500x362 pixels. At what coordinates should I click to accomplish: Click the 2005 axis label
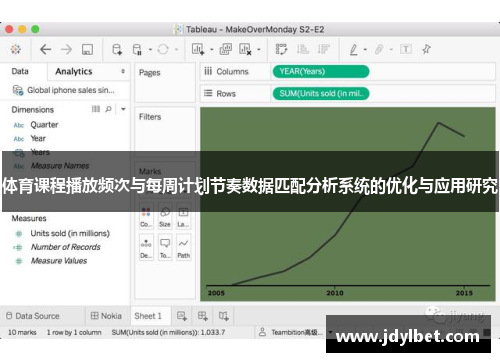pos(216,293)
